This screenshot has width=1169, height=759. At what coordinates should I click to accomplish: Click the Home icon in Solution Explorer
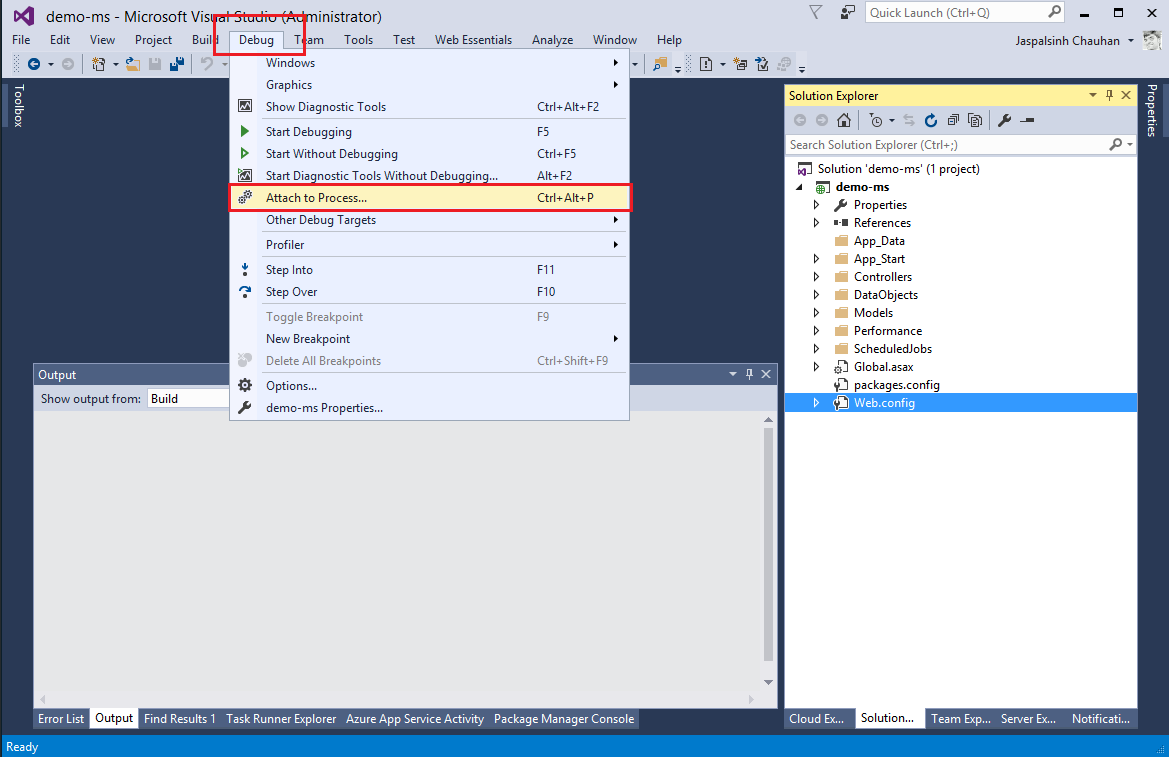coord(844,120)
